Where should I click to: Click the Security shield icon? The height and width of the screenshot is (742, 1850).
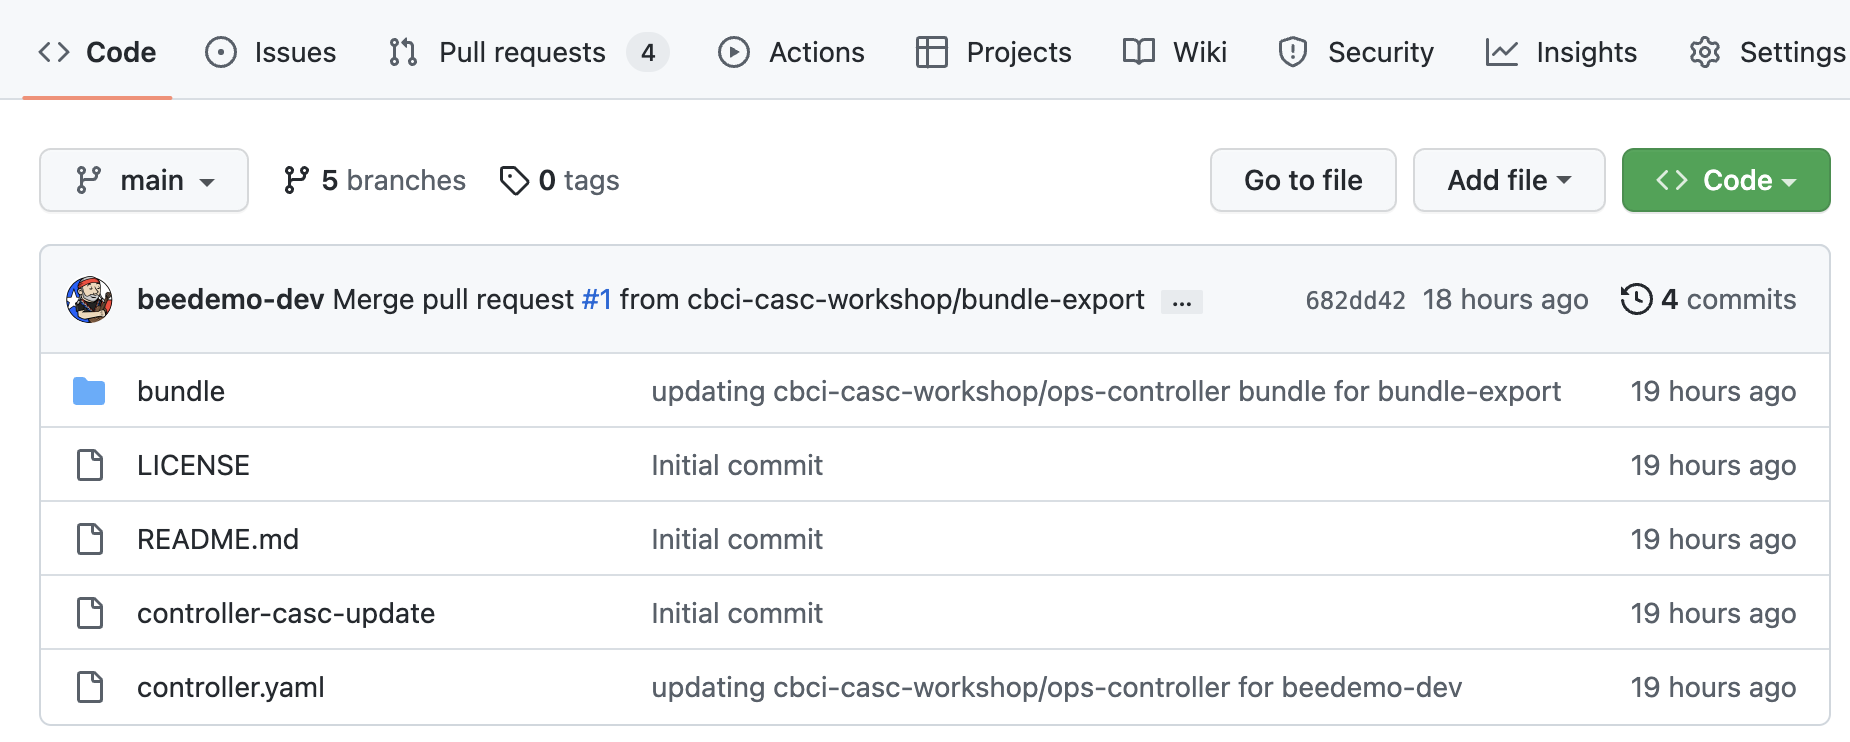coord(1292,52)
